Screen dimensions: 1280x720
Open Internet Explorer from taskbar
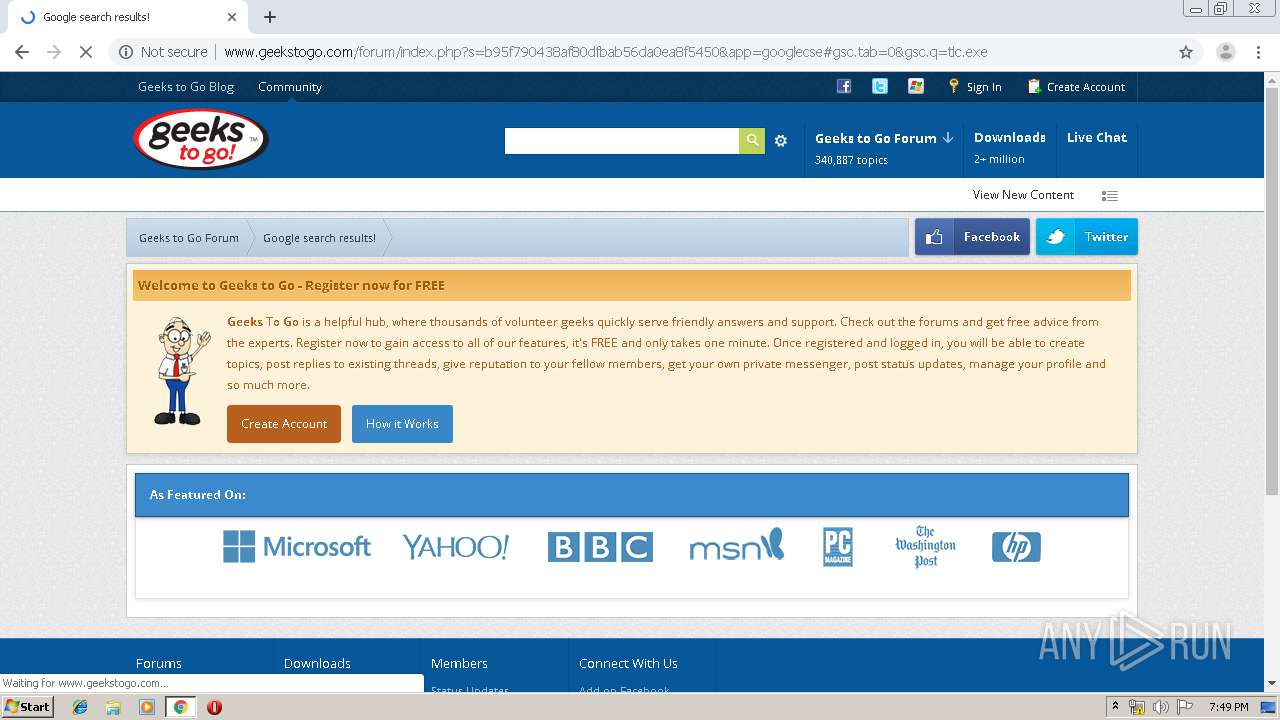point(80,707)
